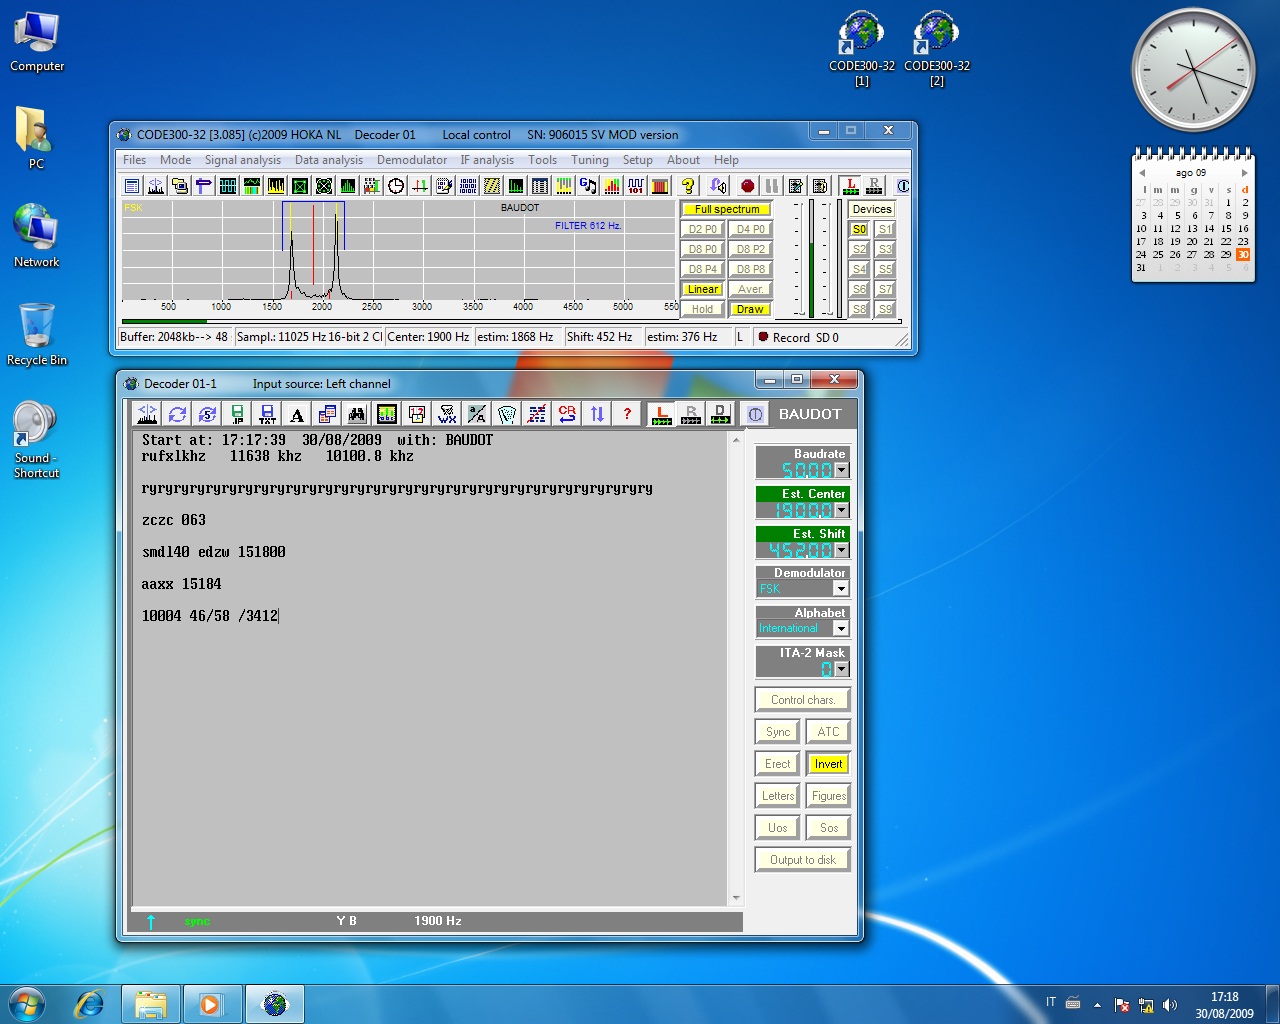Screen dimensions: 1280x1024
Task: Click the binoculars search icon in decoder toolbar
Action: (357, 414)
